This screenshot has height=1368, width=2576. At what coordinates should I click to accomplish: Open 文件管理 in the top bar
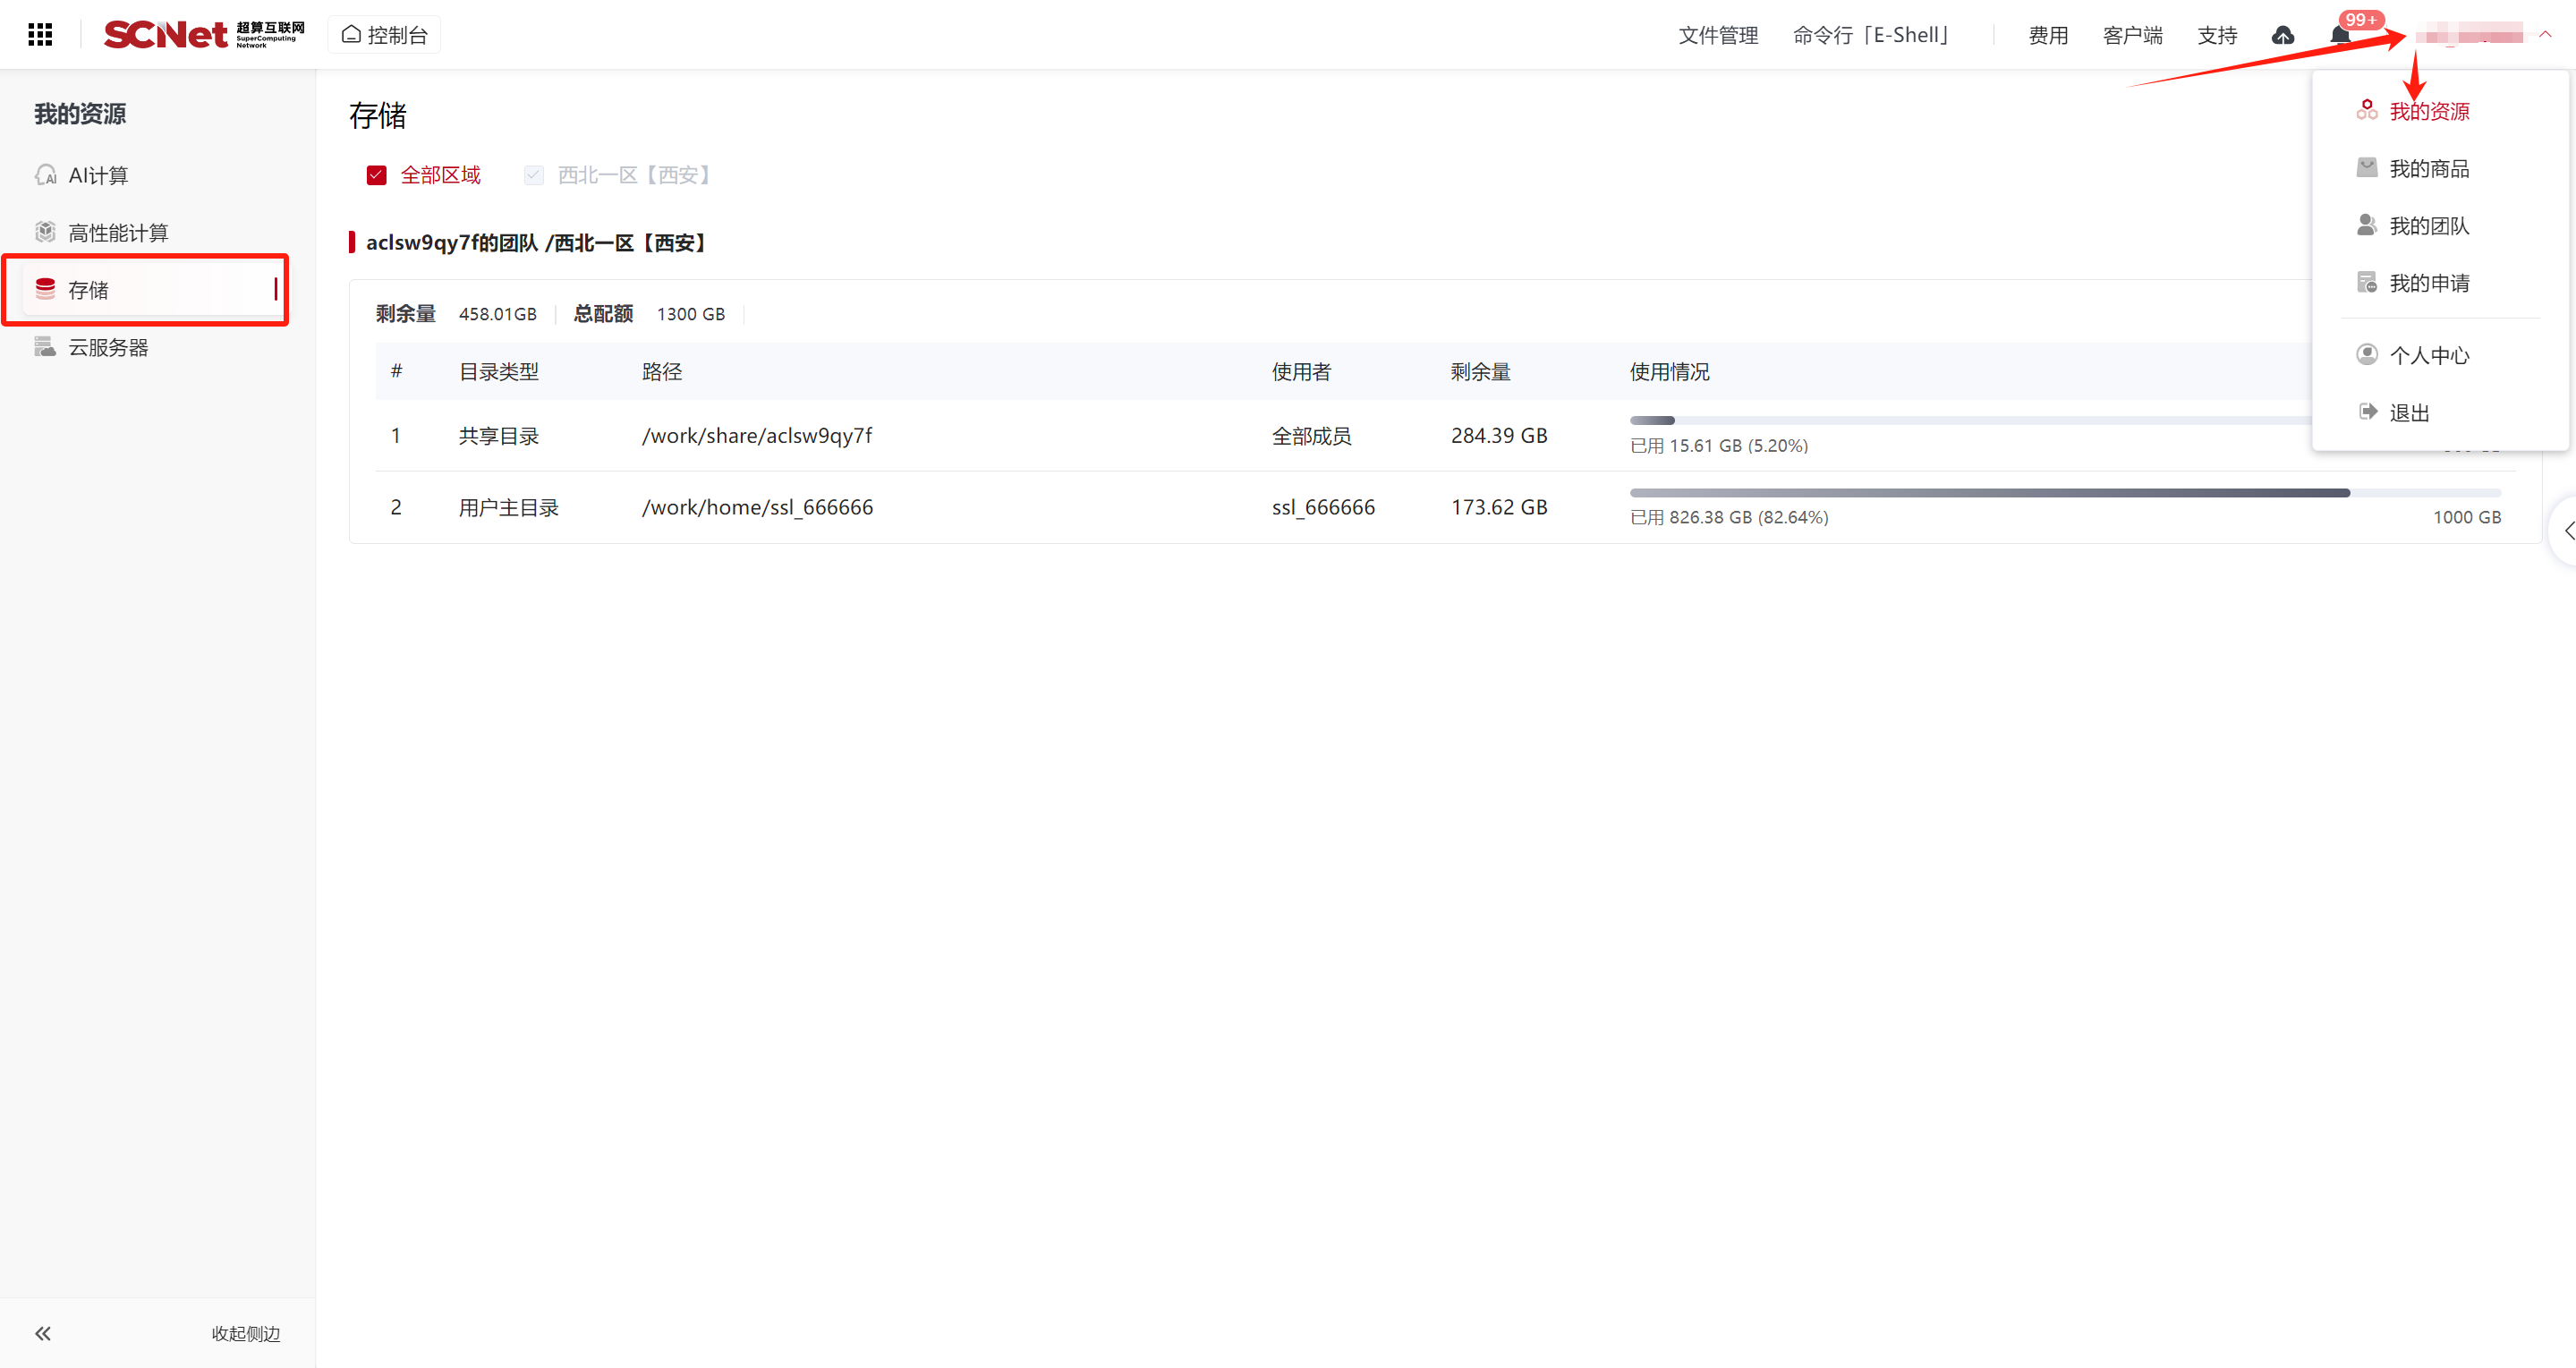pos(1717,36)
